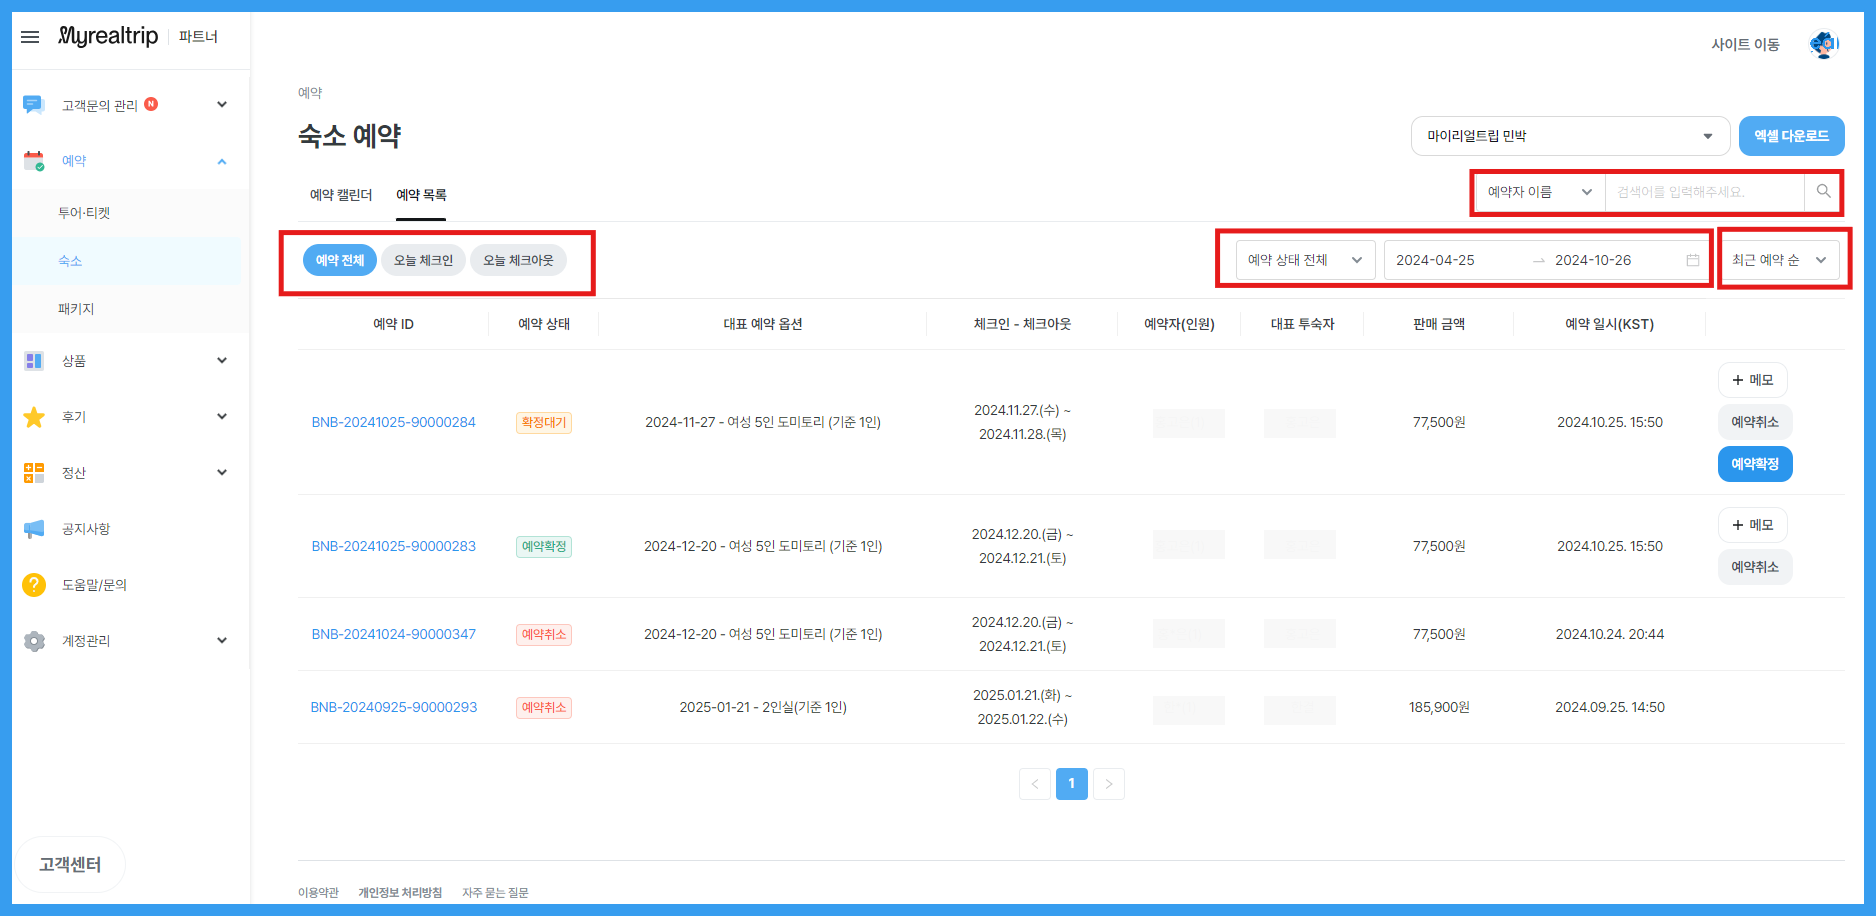Viewport: 1876px width, 916px height.
Task: Toggle the 오늘 체크아웃 filter
Action: click(518, 260)
